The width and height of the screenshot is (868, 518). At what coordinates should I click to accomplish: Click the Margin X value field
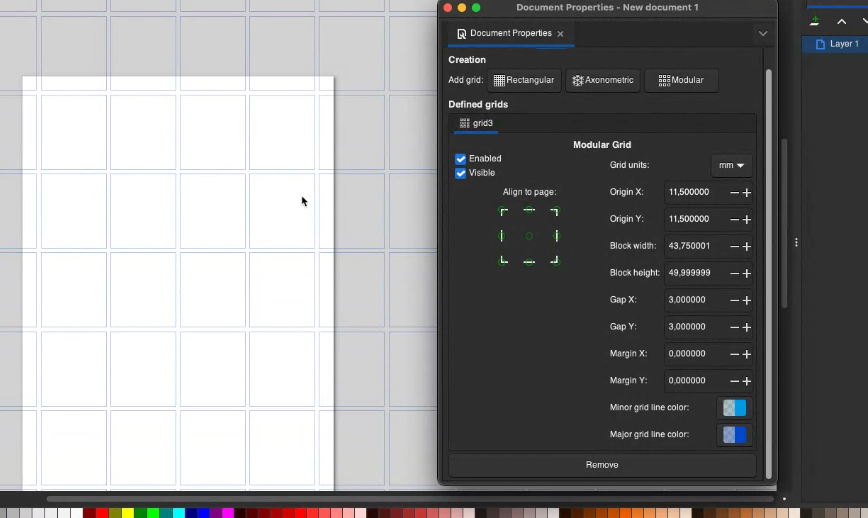coord(695,354)
